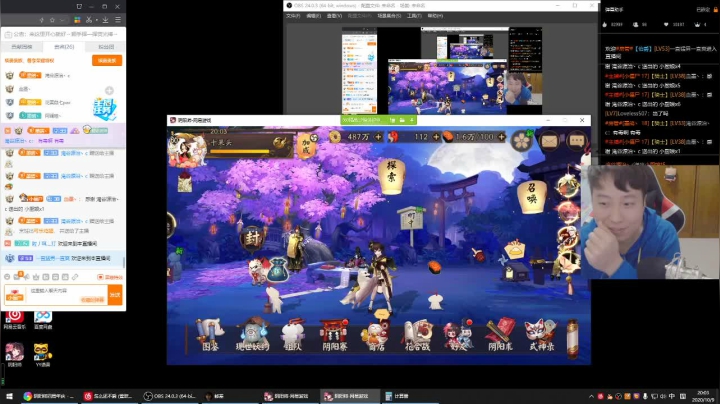Open the 组队 team icon in bottom menu
This screenshot has width=720, height=404.
[x=293, y=335]
